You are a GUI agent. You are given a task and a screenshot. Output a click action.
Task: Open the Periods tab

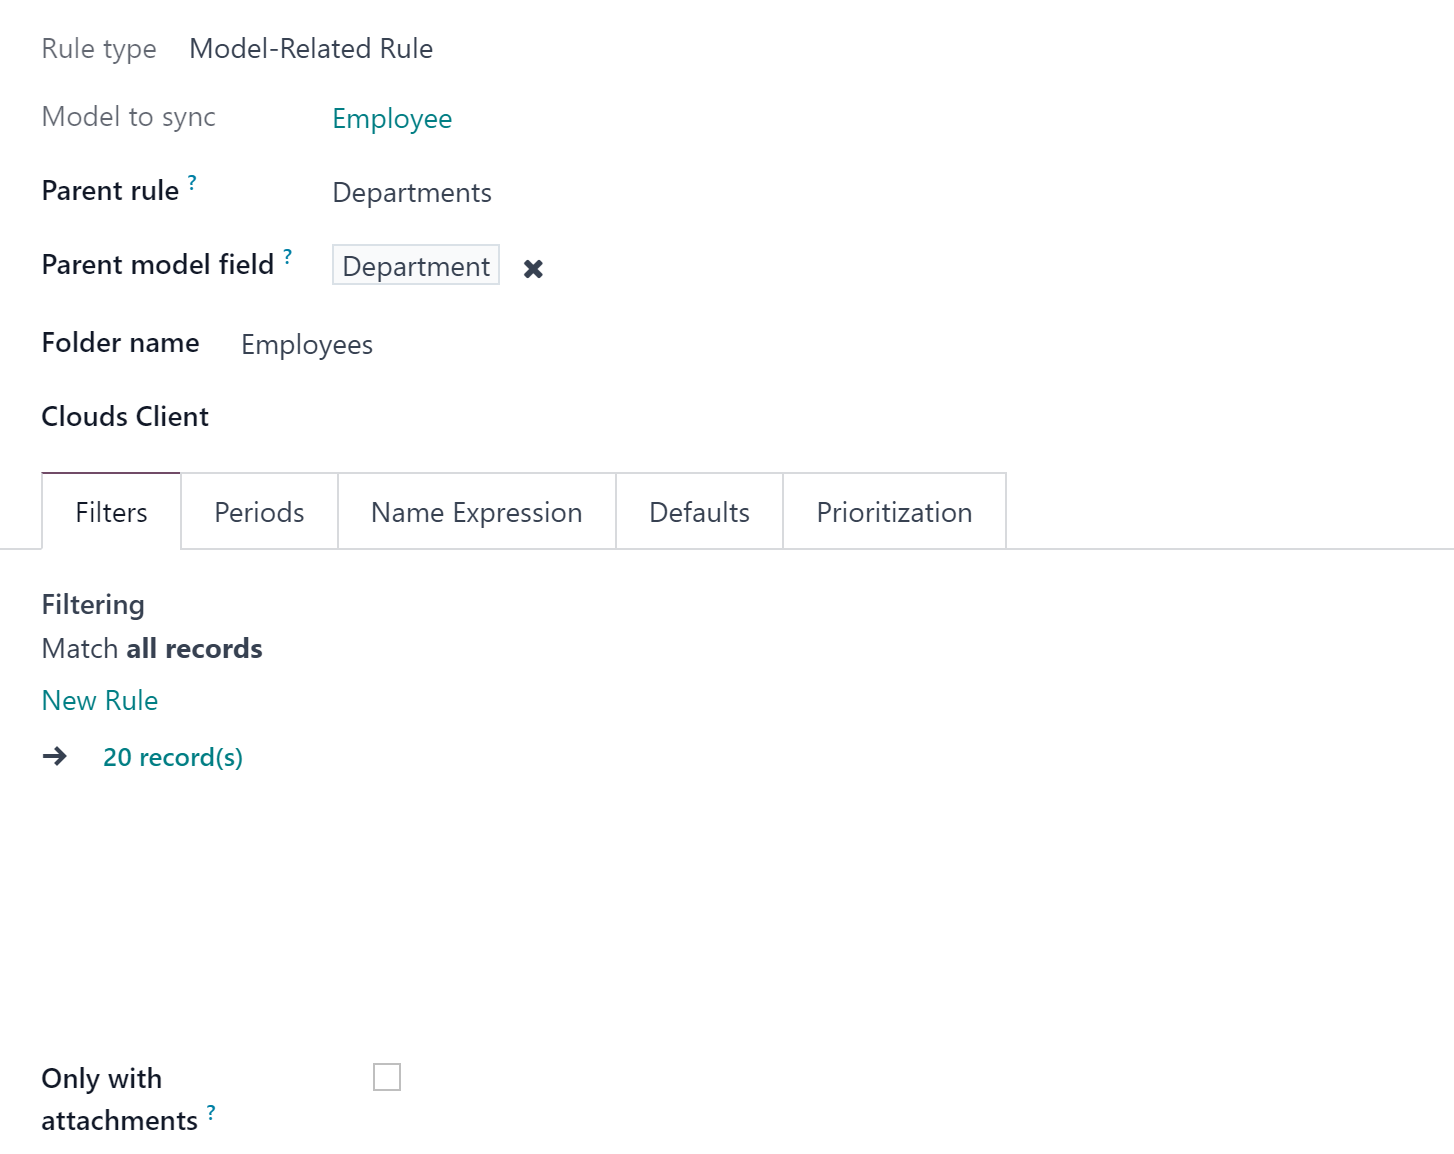[x=259, y=512]
